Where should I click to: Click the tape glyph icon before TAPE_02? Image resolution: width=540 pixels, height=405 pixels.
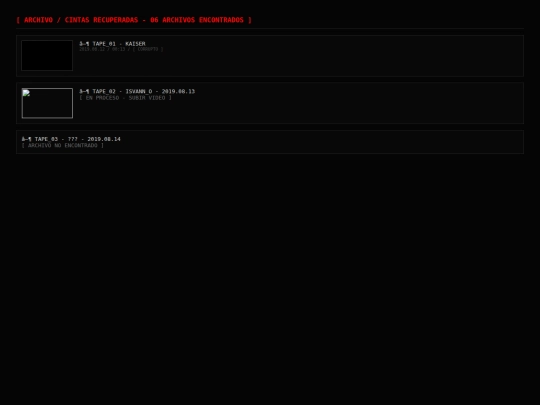(x=84, y=91)
